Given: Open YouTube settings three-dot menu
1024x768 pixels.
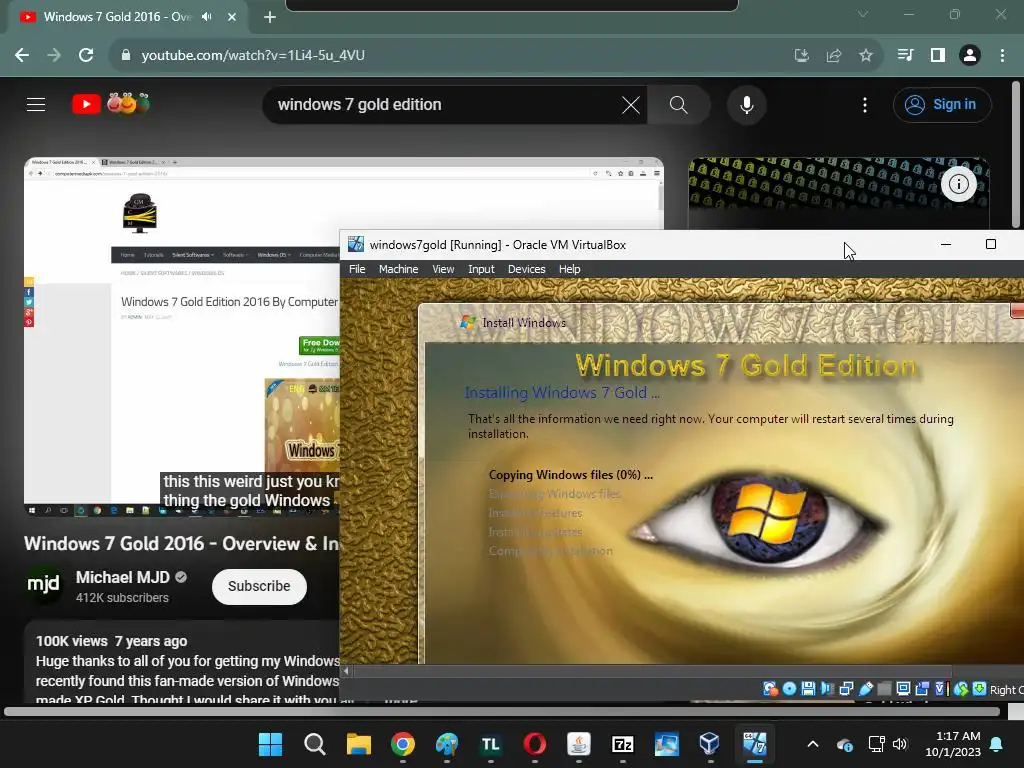Looking at the screenshot, I should pos(865,104).
